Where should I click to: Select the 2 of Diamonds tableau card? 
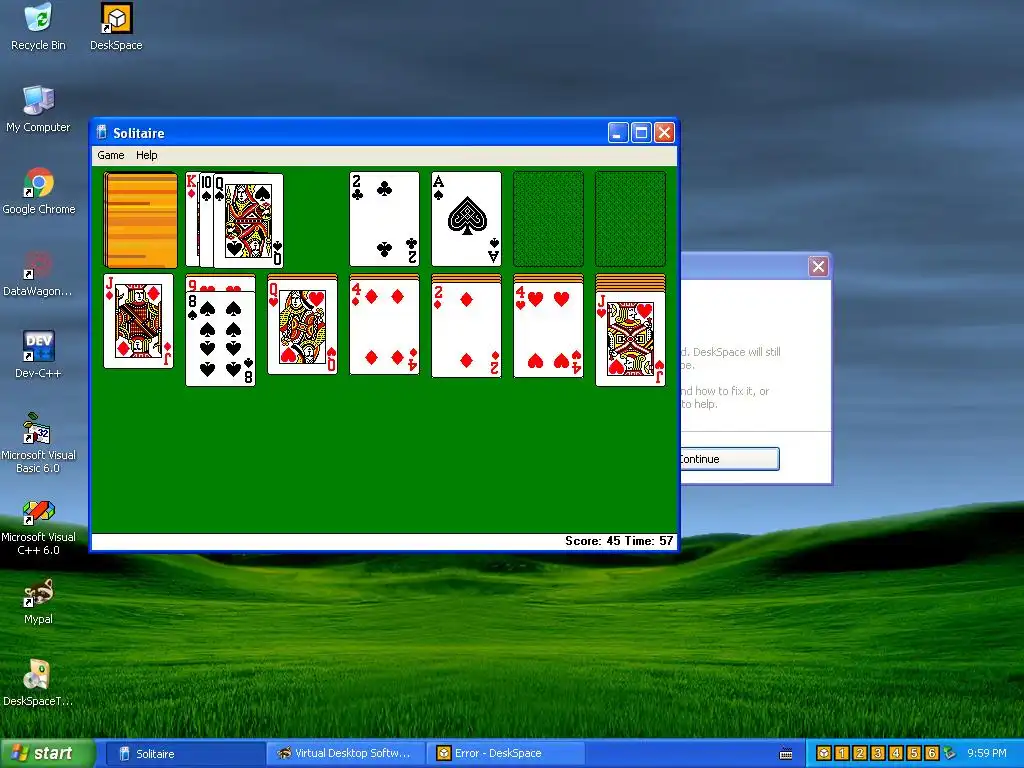(466, 330)
